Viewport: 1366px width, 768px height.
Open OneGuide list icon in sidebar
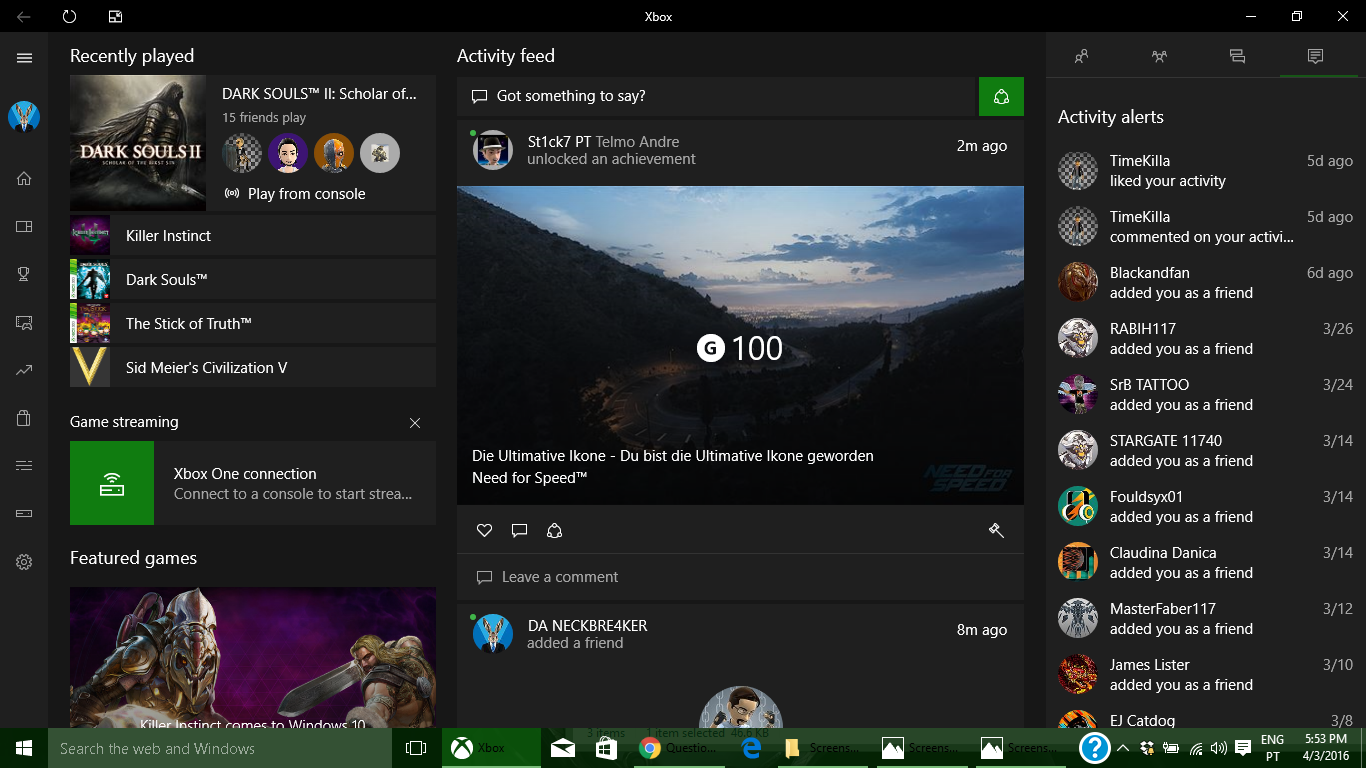pyautogui.click(x=24, y=466)
